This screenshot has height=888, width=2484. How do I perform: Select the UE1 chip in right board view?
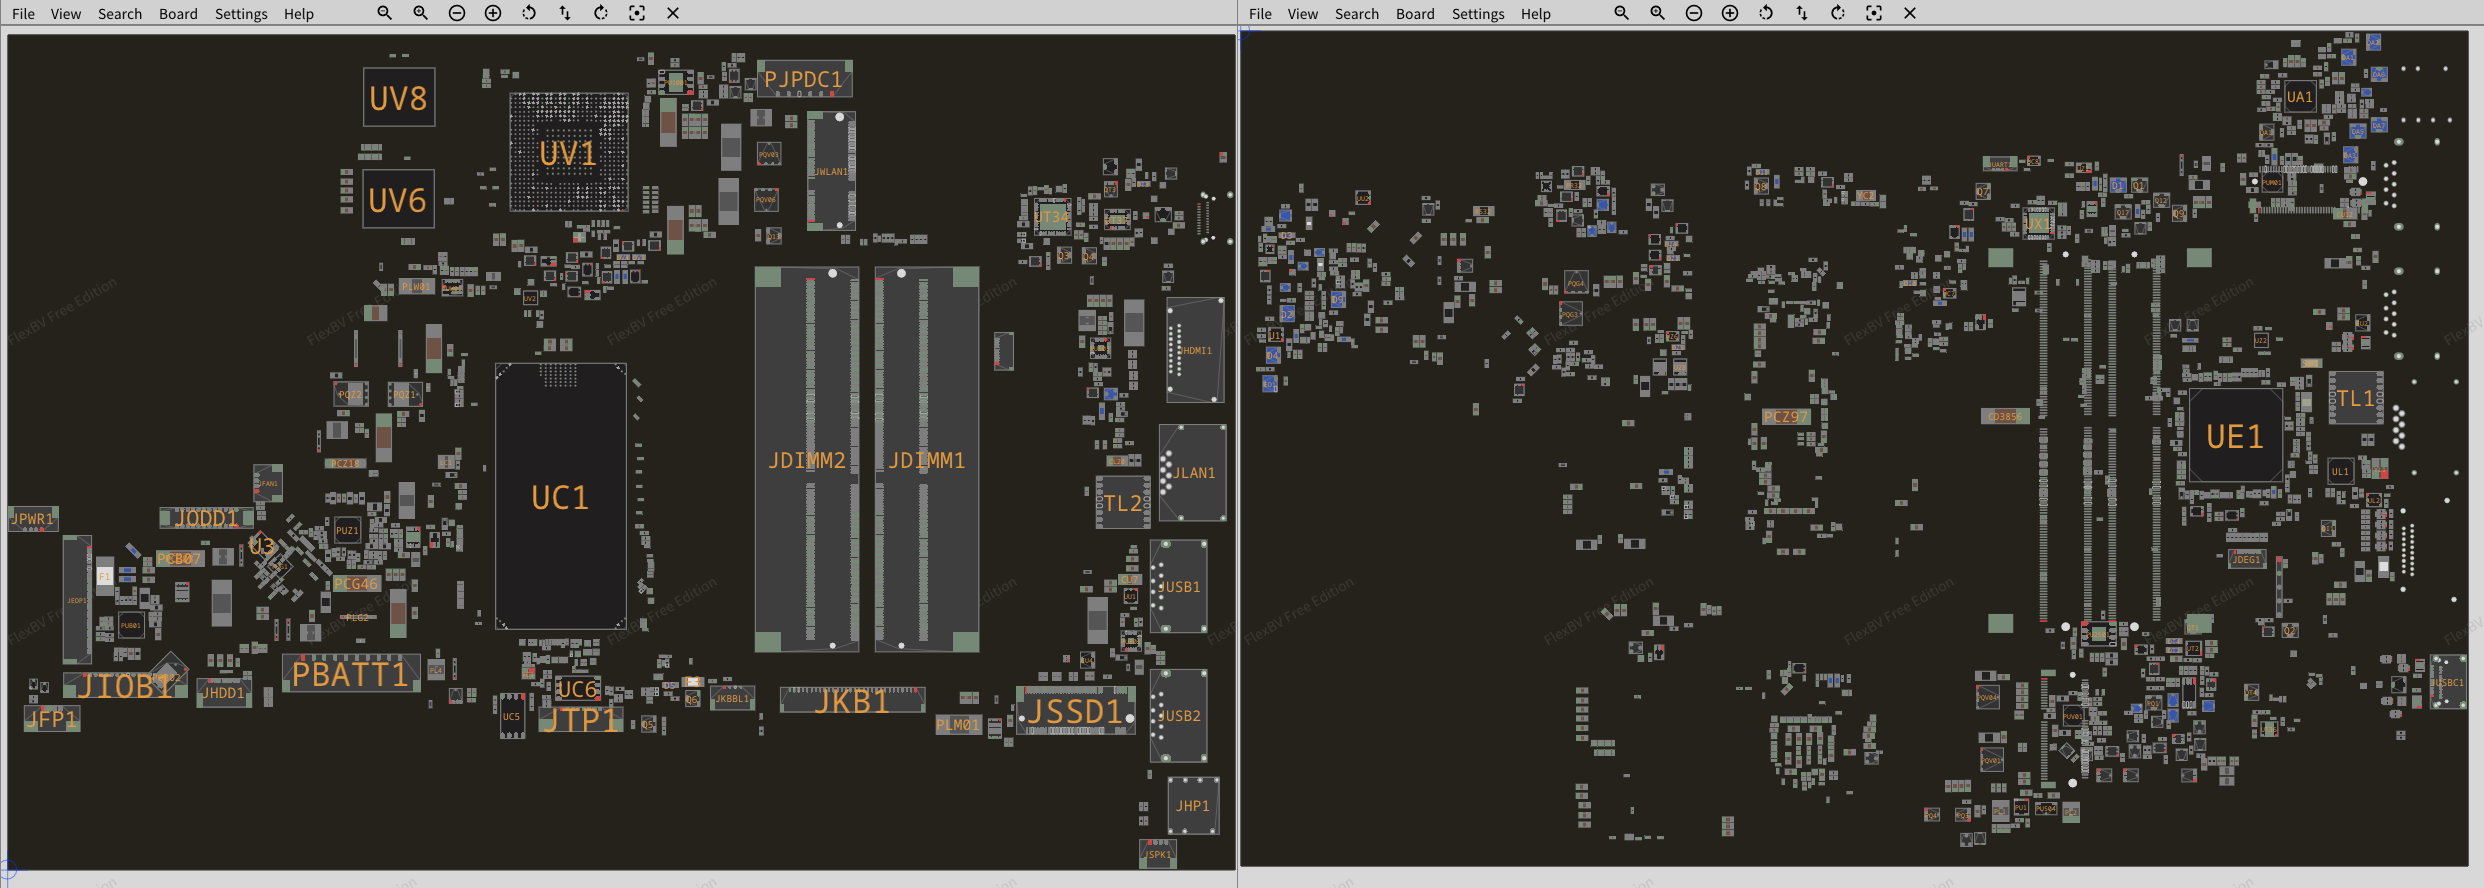(x=2234, y=437)
